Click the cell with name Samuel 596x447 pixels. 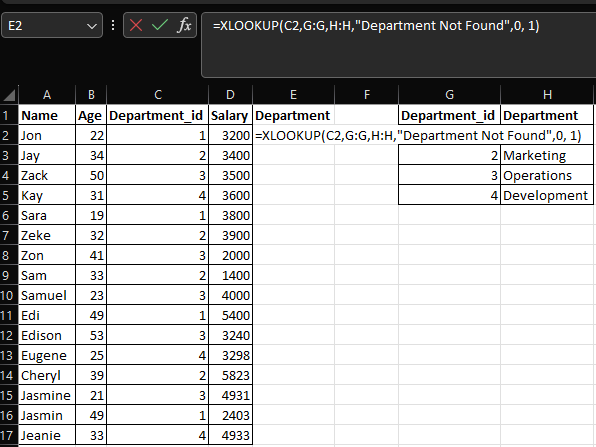tap(47, 295)
